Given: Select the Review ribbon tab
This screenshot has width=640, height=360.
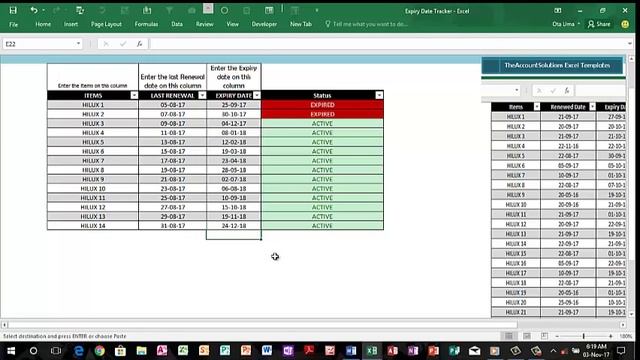Looking at the screenshot, I should coord(204,24).
